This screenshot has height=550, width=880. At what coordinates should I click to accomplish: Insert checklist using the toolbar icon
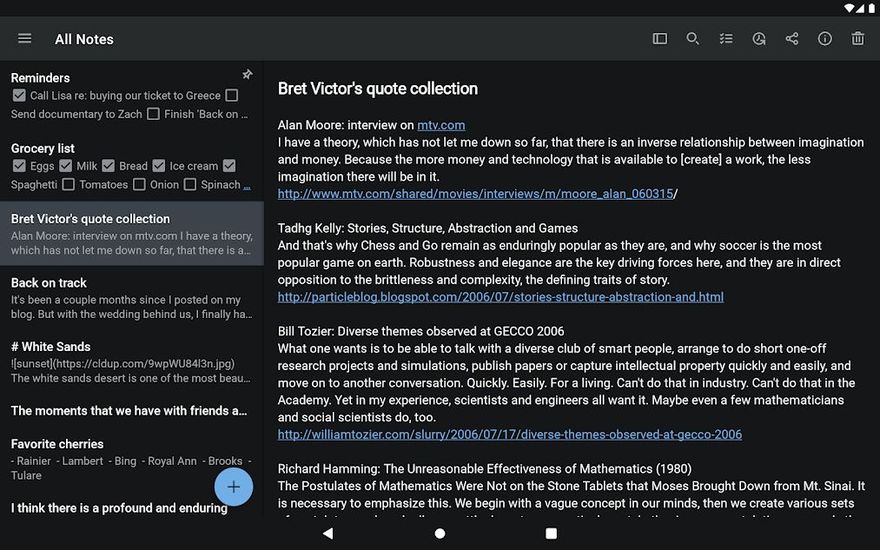pos(726,38)
